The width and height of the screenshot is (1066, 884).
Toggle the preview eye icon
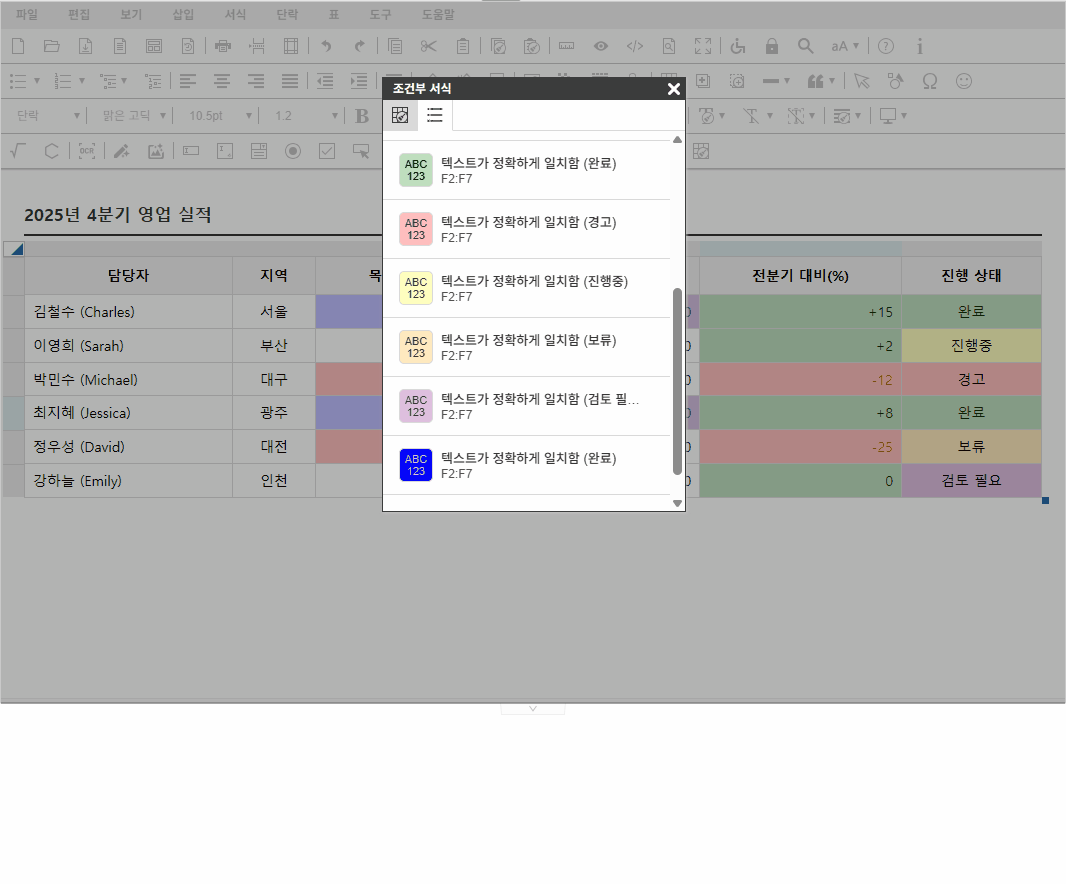600,46
